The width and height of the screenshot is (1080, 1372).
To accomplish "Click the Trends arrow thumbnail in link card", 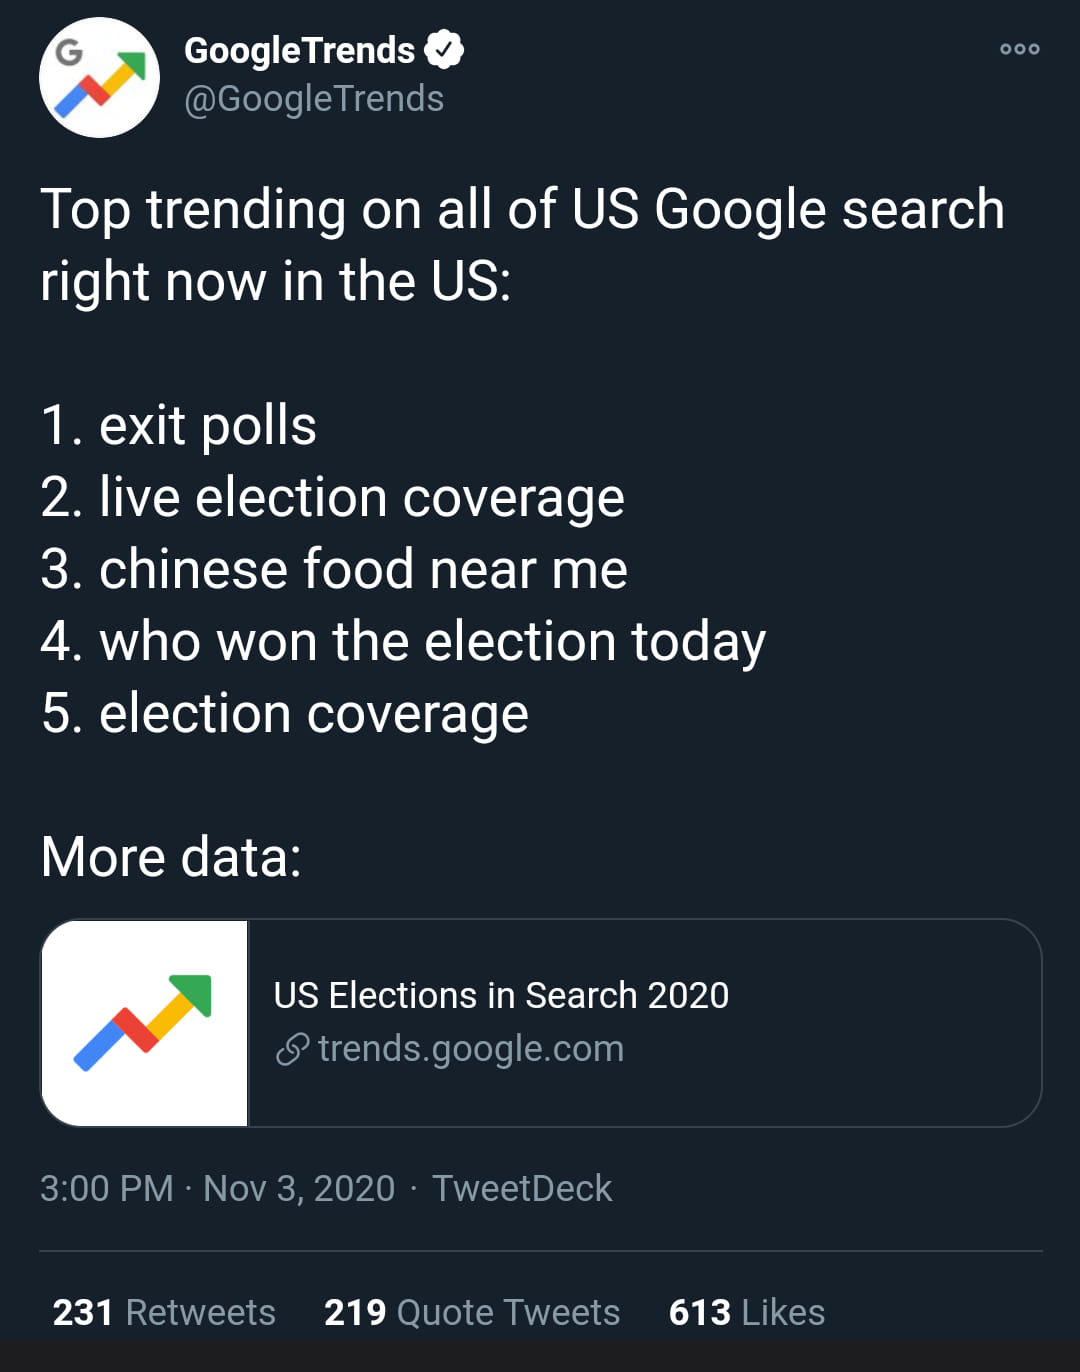I will click(x=144, y=1023).
